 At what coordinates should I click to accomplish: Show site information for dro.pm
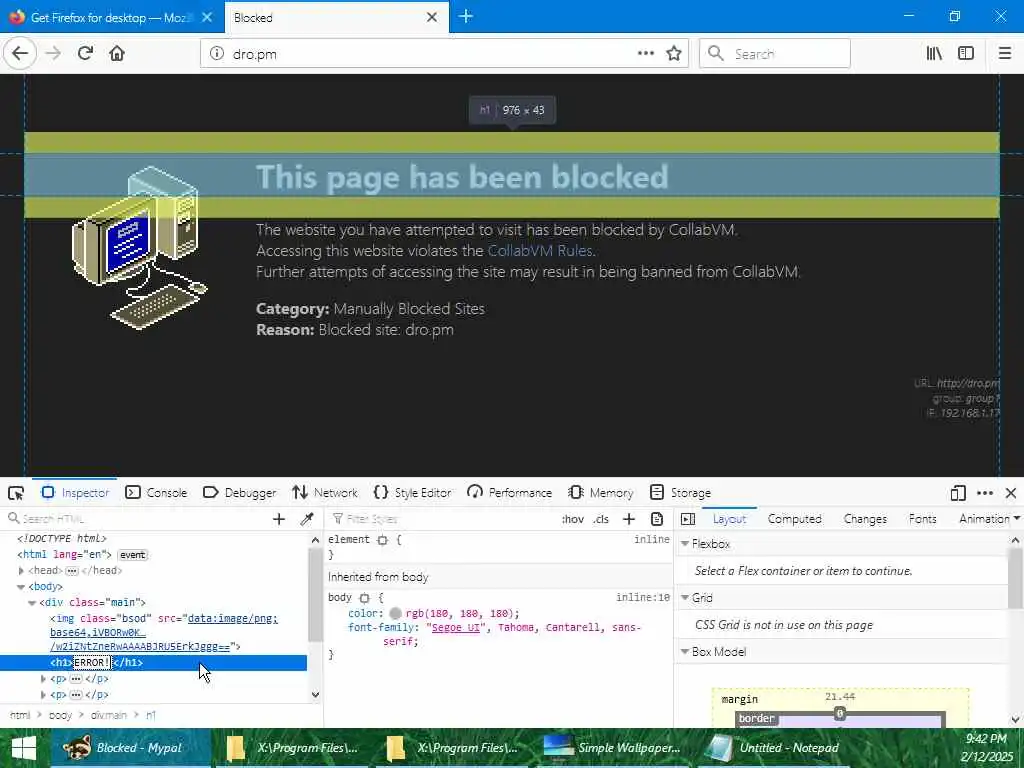[x=217, y=54]
